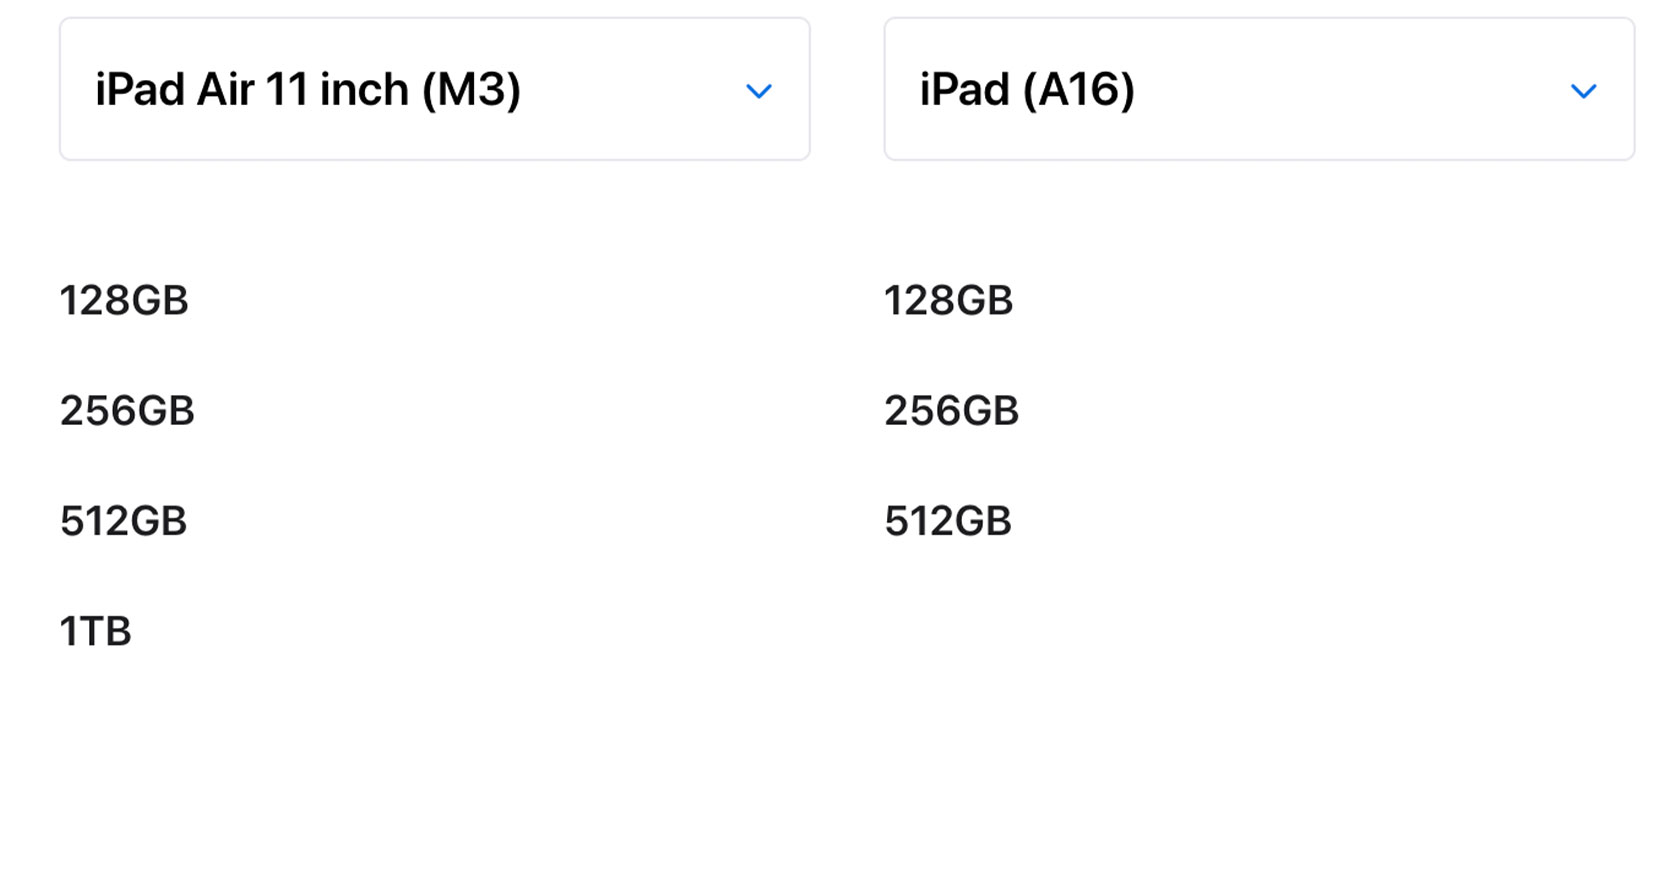Select 512GB under iPad Air 11 inch
Screen dimensions: 1672x879
(x=123, y=521)
